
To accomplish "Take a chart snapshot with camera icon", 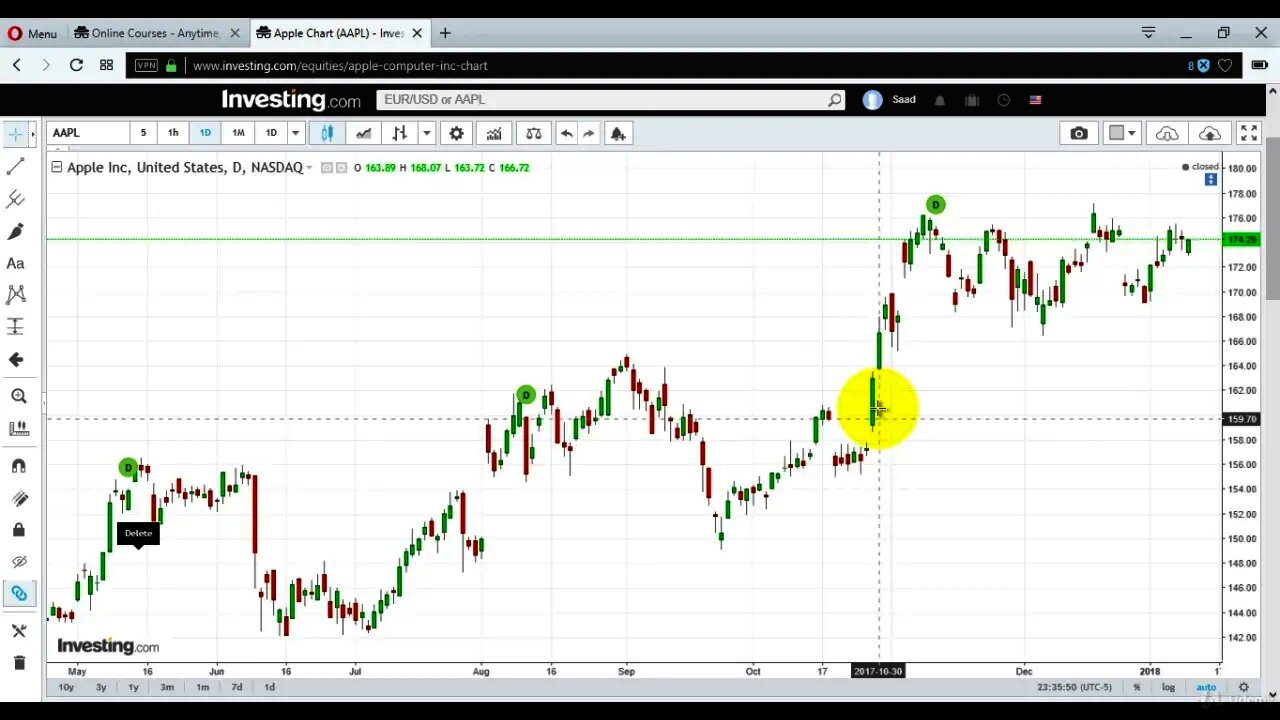I will point(1078,133).
